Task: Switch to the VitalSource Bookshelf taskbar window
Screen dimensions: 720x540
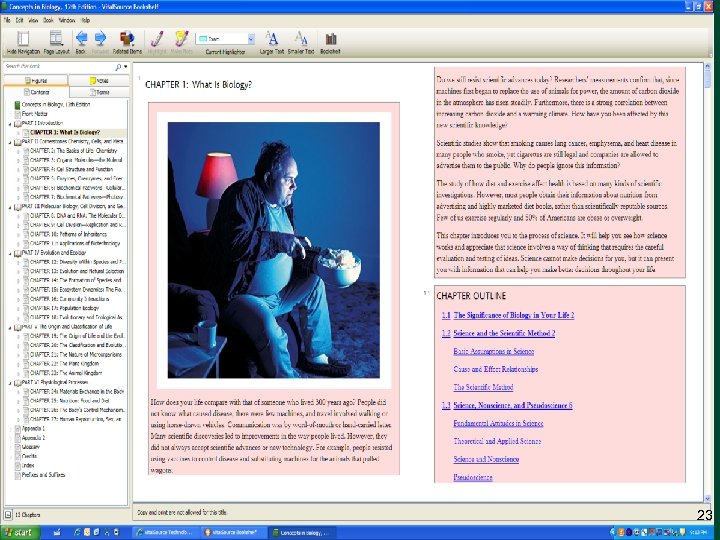Action: tap(233, 533)
